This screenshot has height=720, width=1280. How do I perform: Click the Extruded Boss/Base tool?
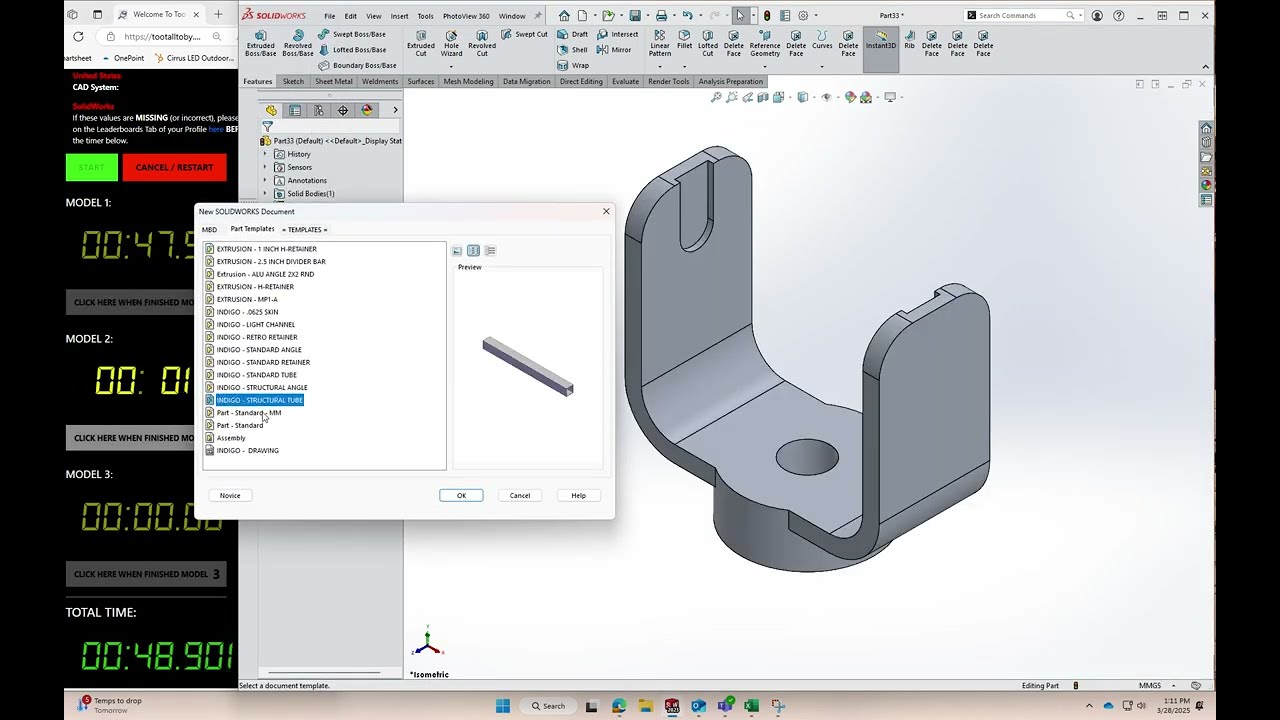[x=260, y=43]
